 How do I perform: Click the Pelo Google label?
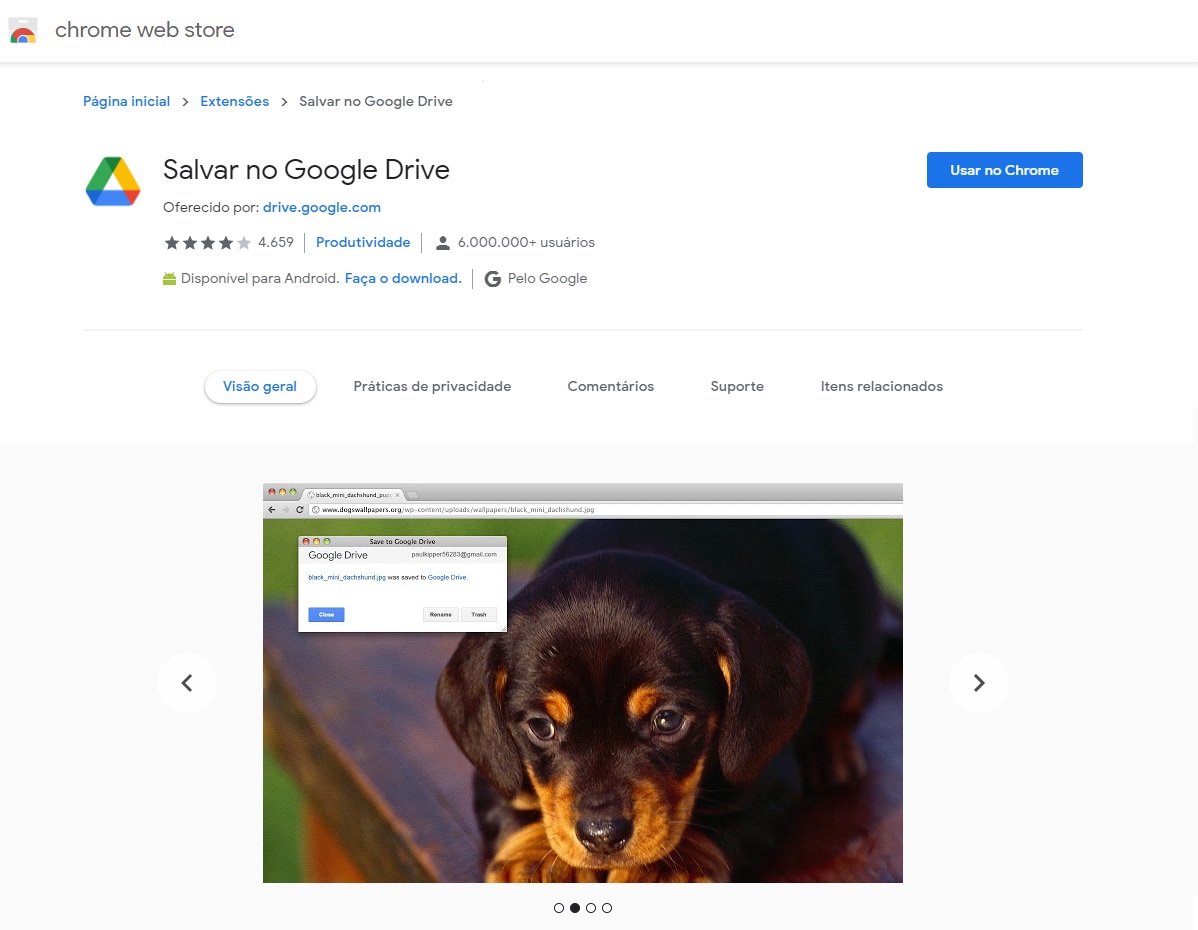click(547, 278)
